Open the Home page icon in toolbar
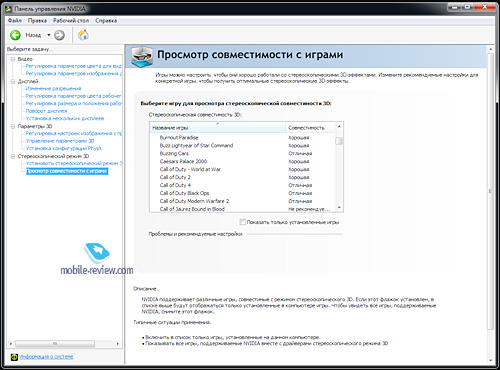Viewport: 500px width, 370px height. coord(83,35)
